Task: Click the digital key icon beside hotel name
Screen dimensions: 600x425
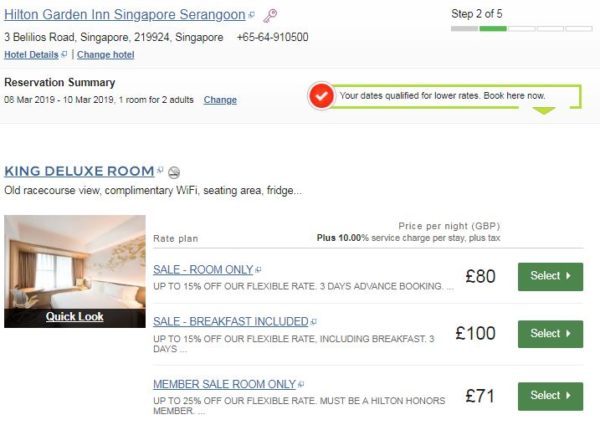Action: tap(270, 16)
